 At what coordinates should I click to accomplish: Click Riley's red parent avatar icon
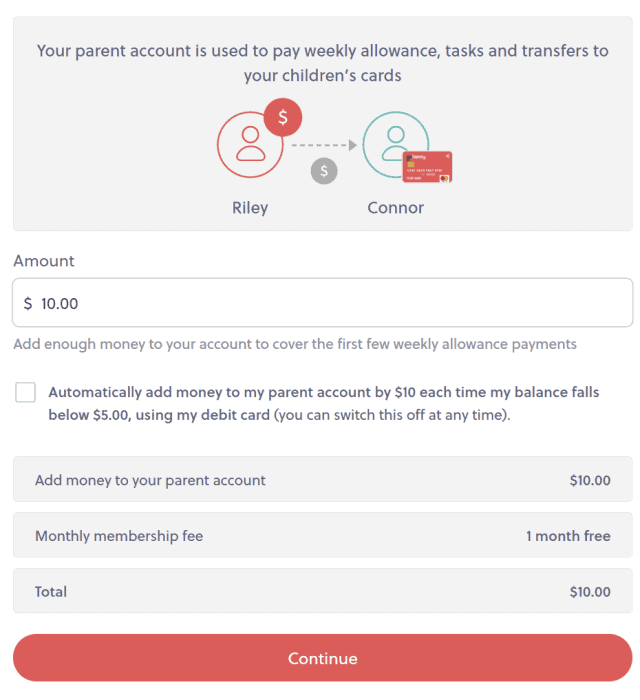249,146
